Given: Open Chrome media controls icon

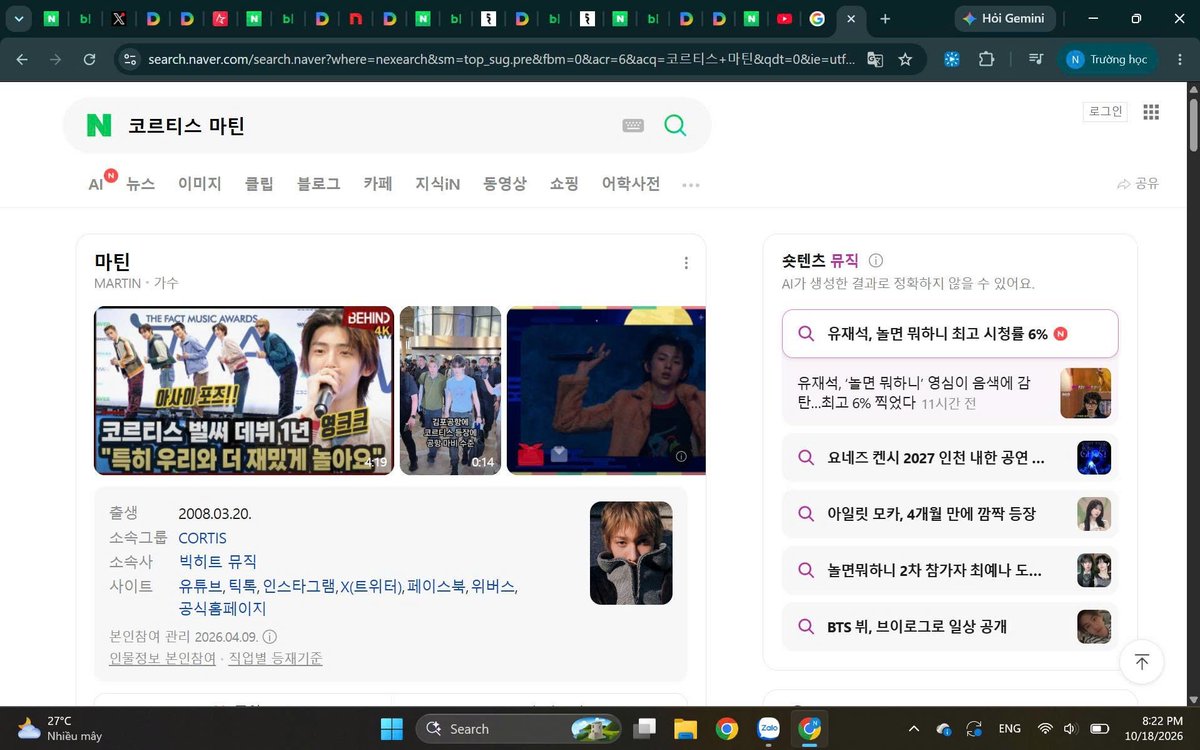Looking at the screenshot, I should click(1036, 60).
